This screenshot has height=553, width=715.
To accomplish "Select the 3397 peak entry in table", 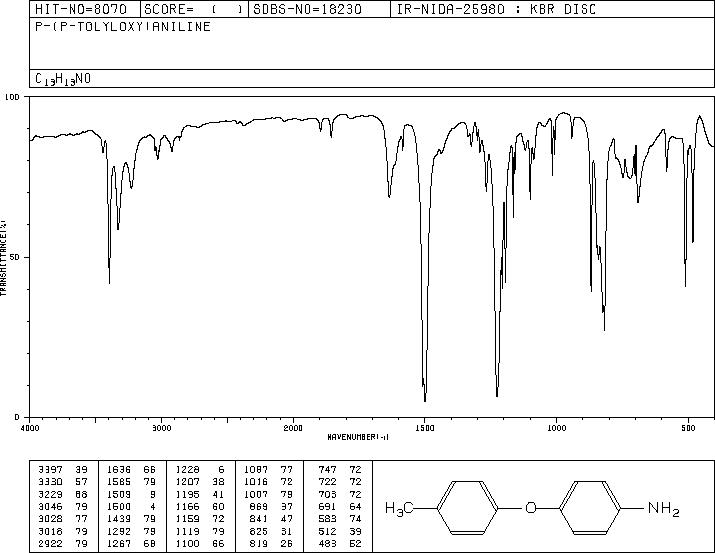I will [x=63, y=470].
